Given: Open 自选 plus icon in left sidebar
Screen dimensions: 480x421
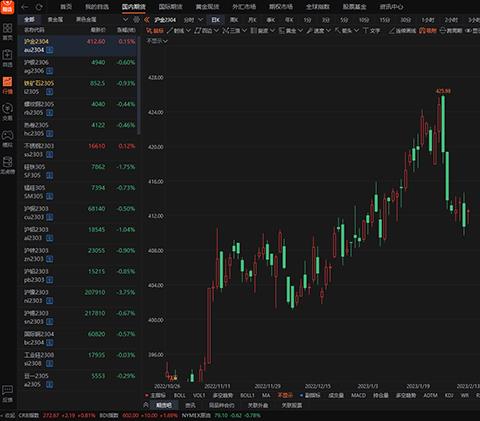Looking at the screenshot, I should tap(7, 55).
